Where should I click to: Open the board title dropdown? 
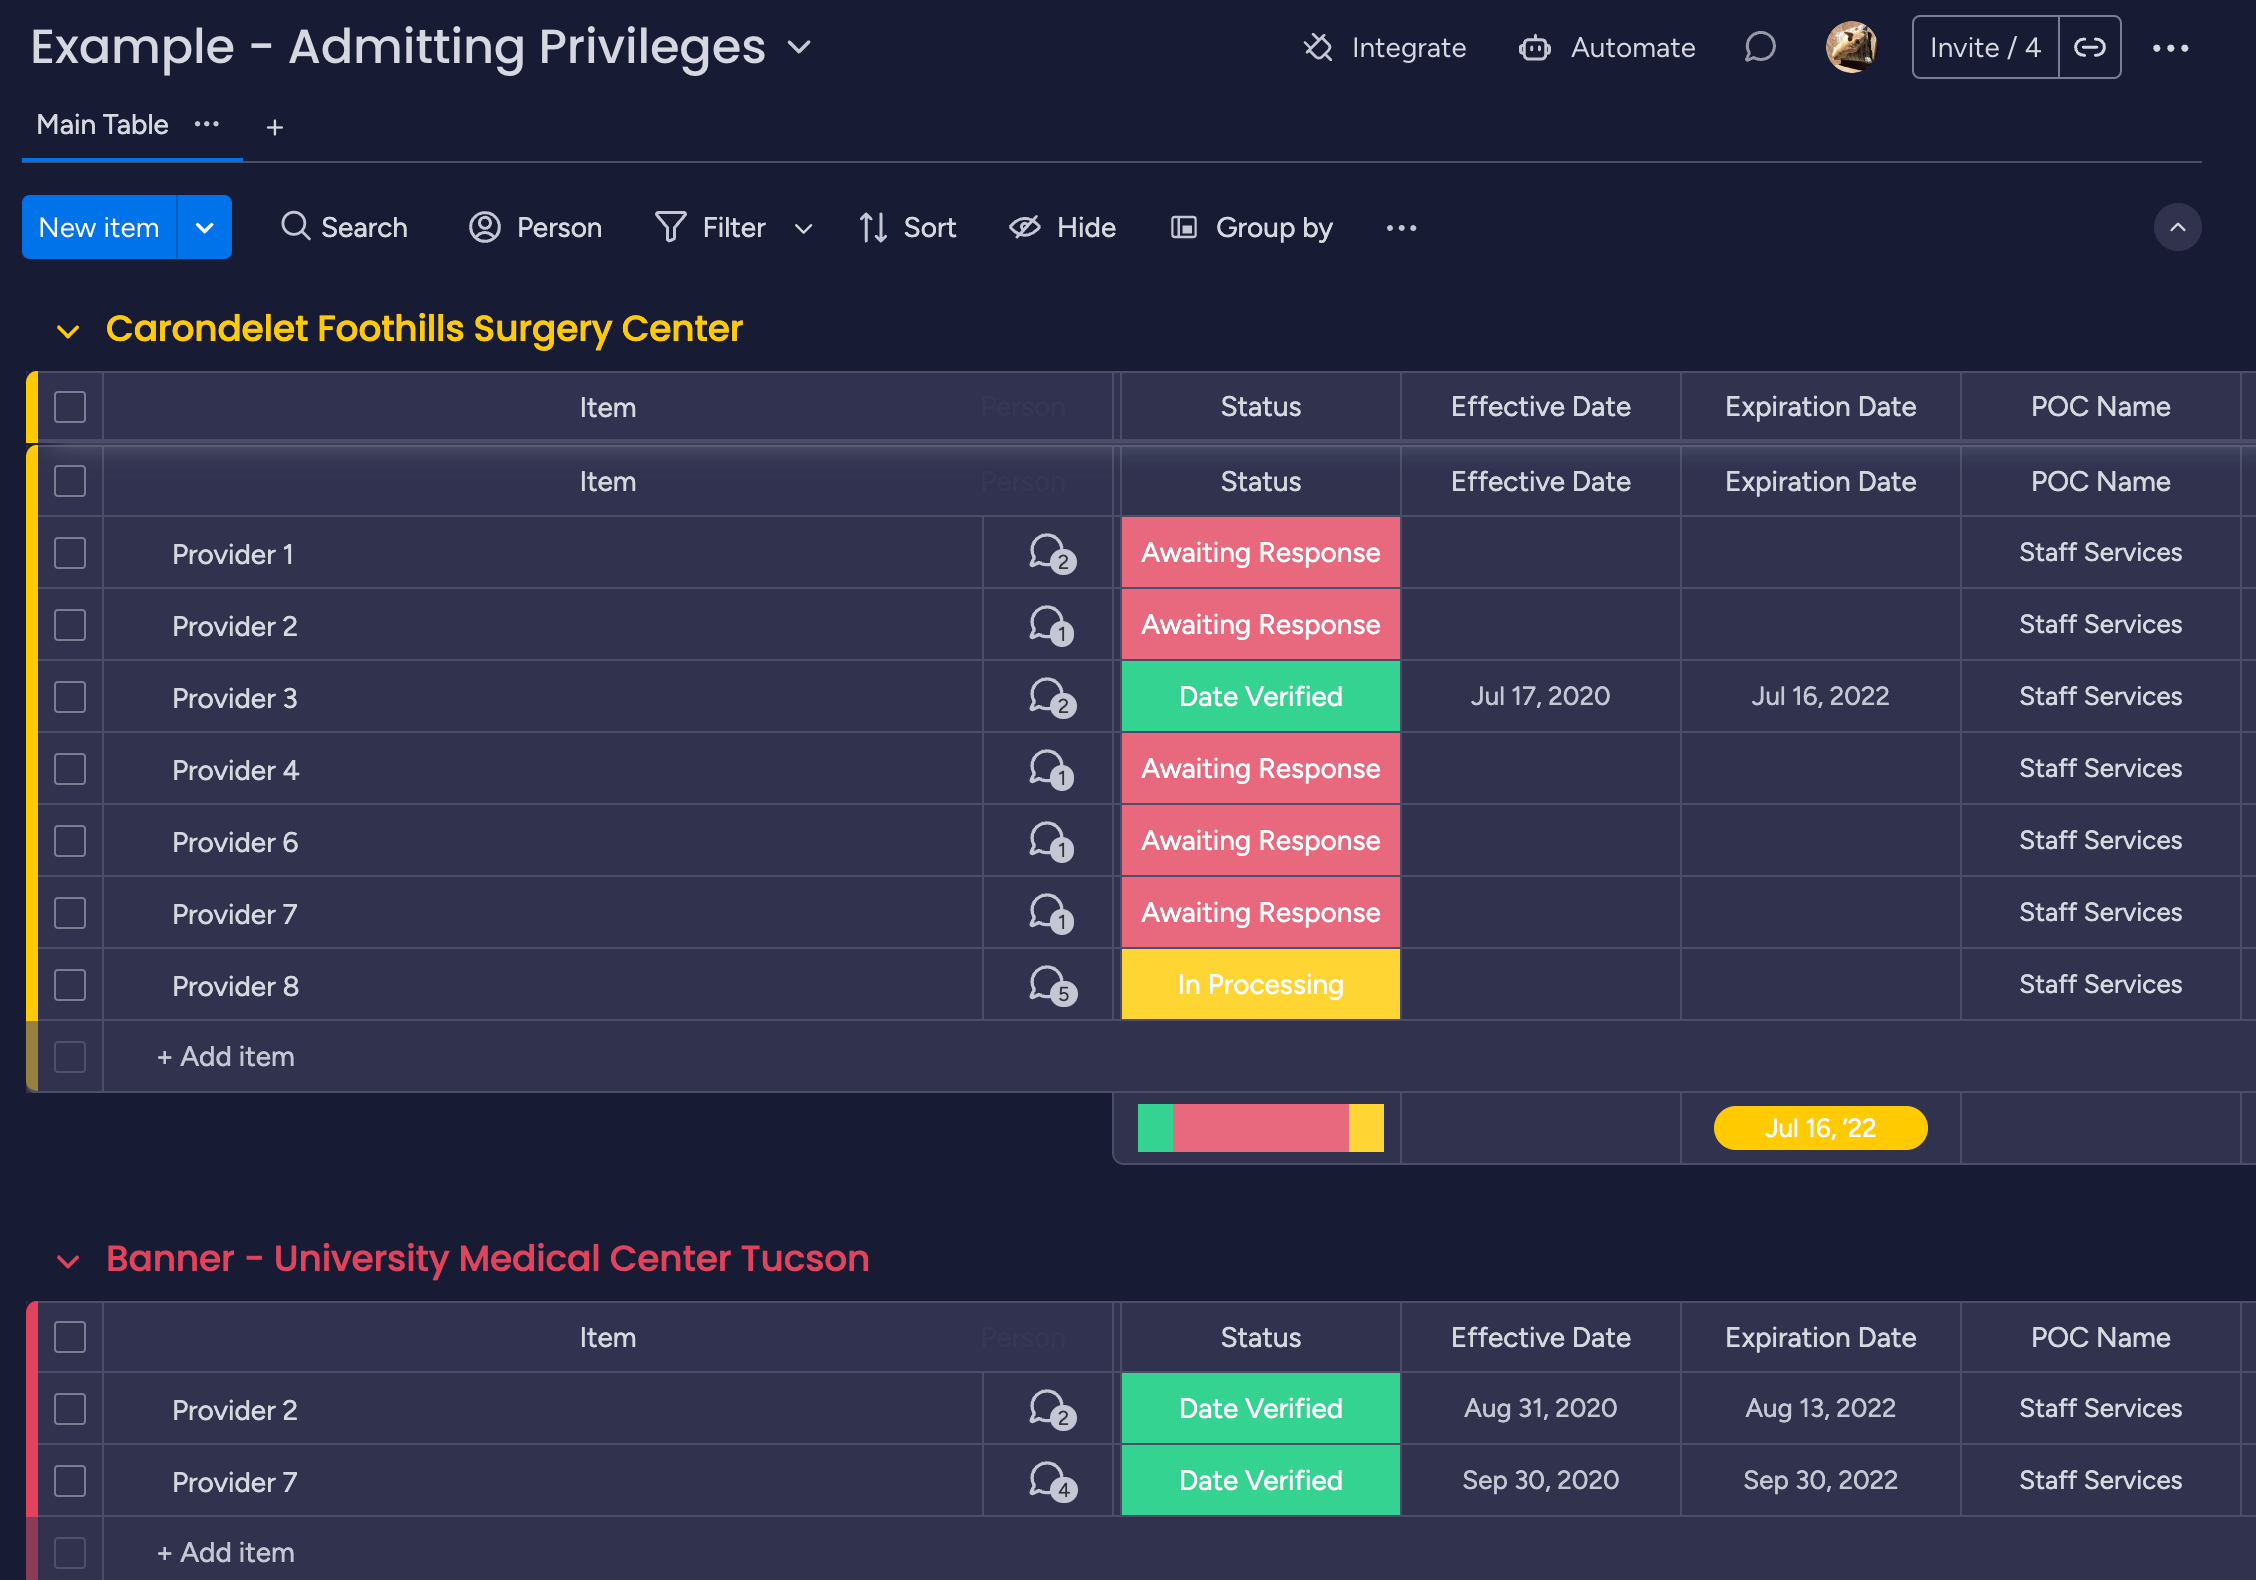797,47
